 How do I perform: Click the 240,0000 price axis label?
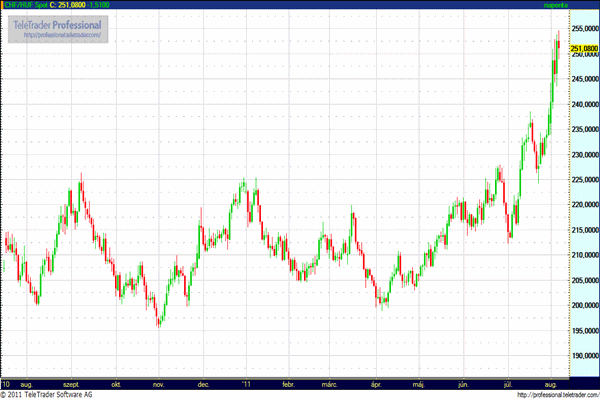[584, 105]
